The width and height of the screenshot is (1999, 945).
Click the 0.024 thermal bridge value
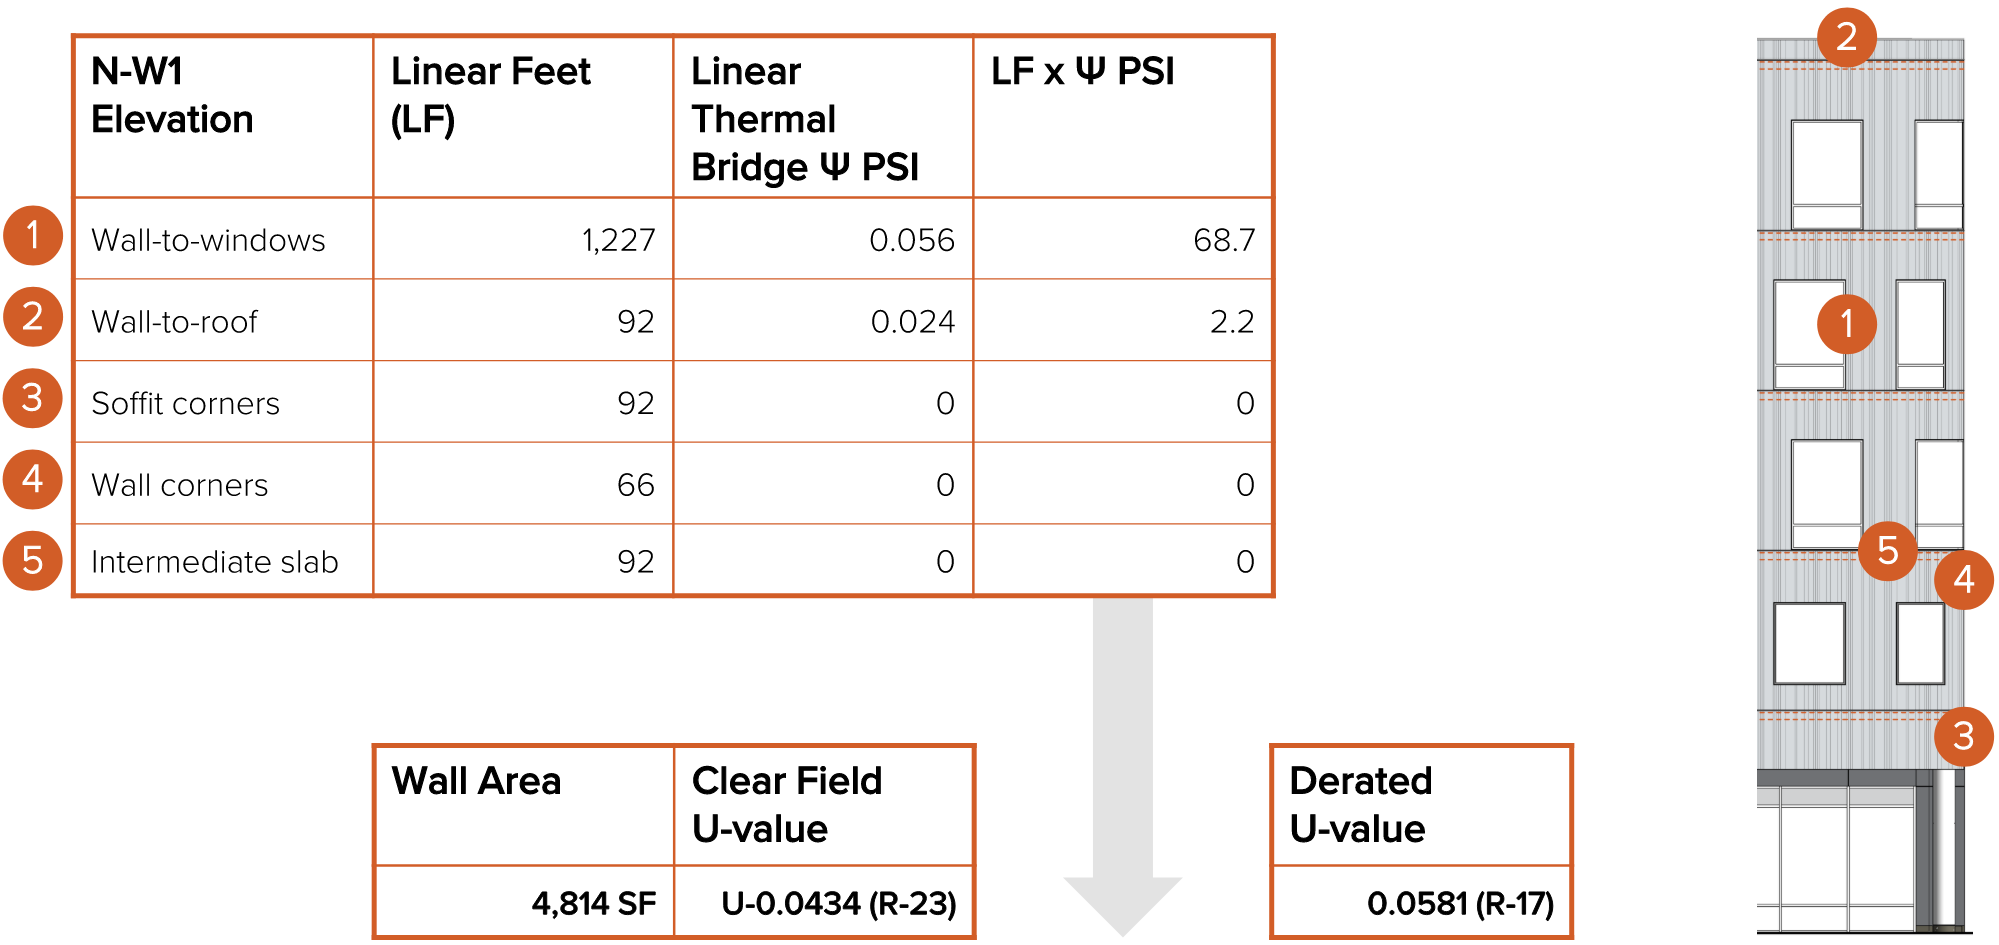click(x=912, y=322)
